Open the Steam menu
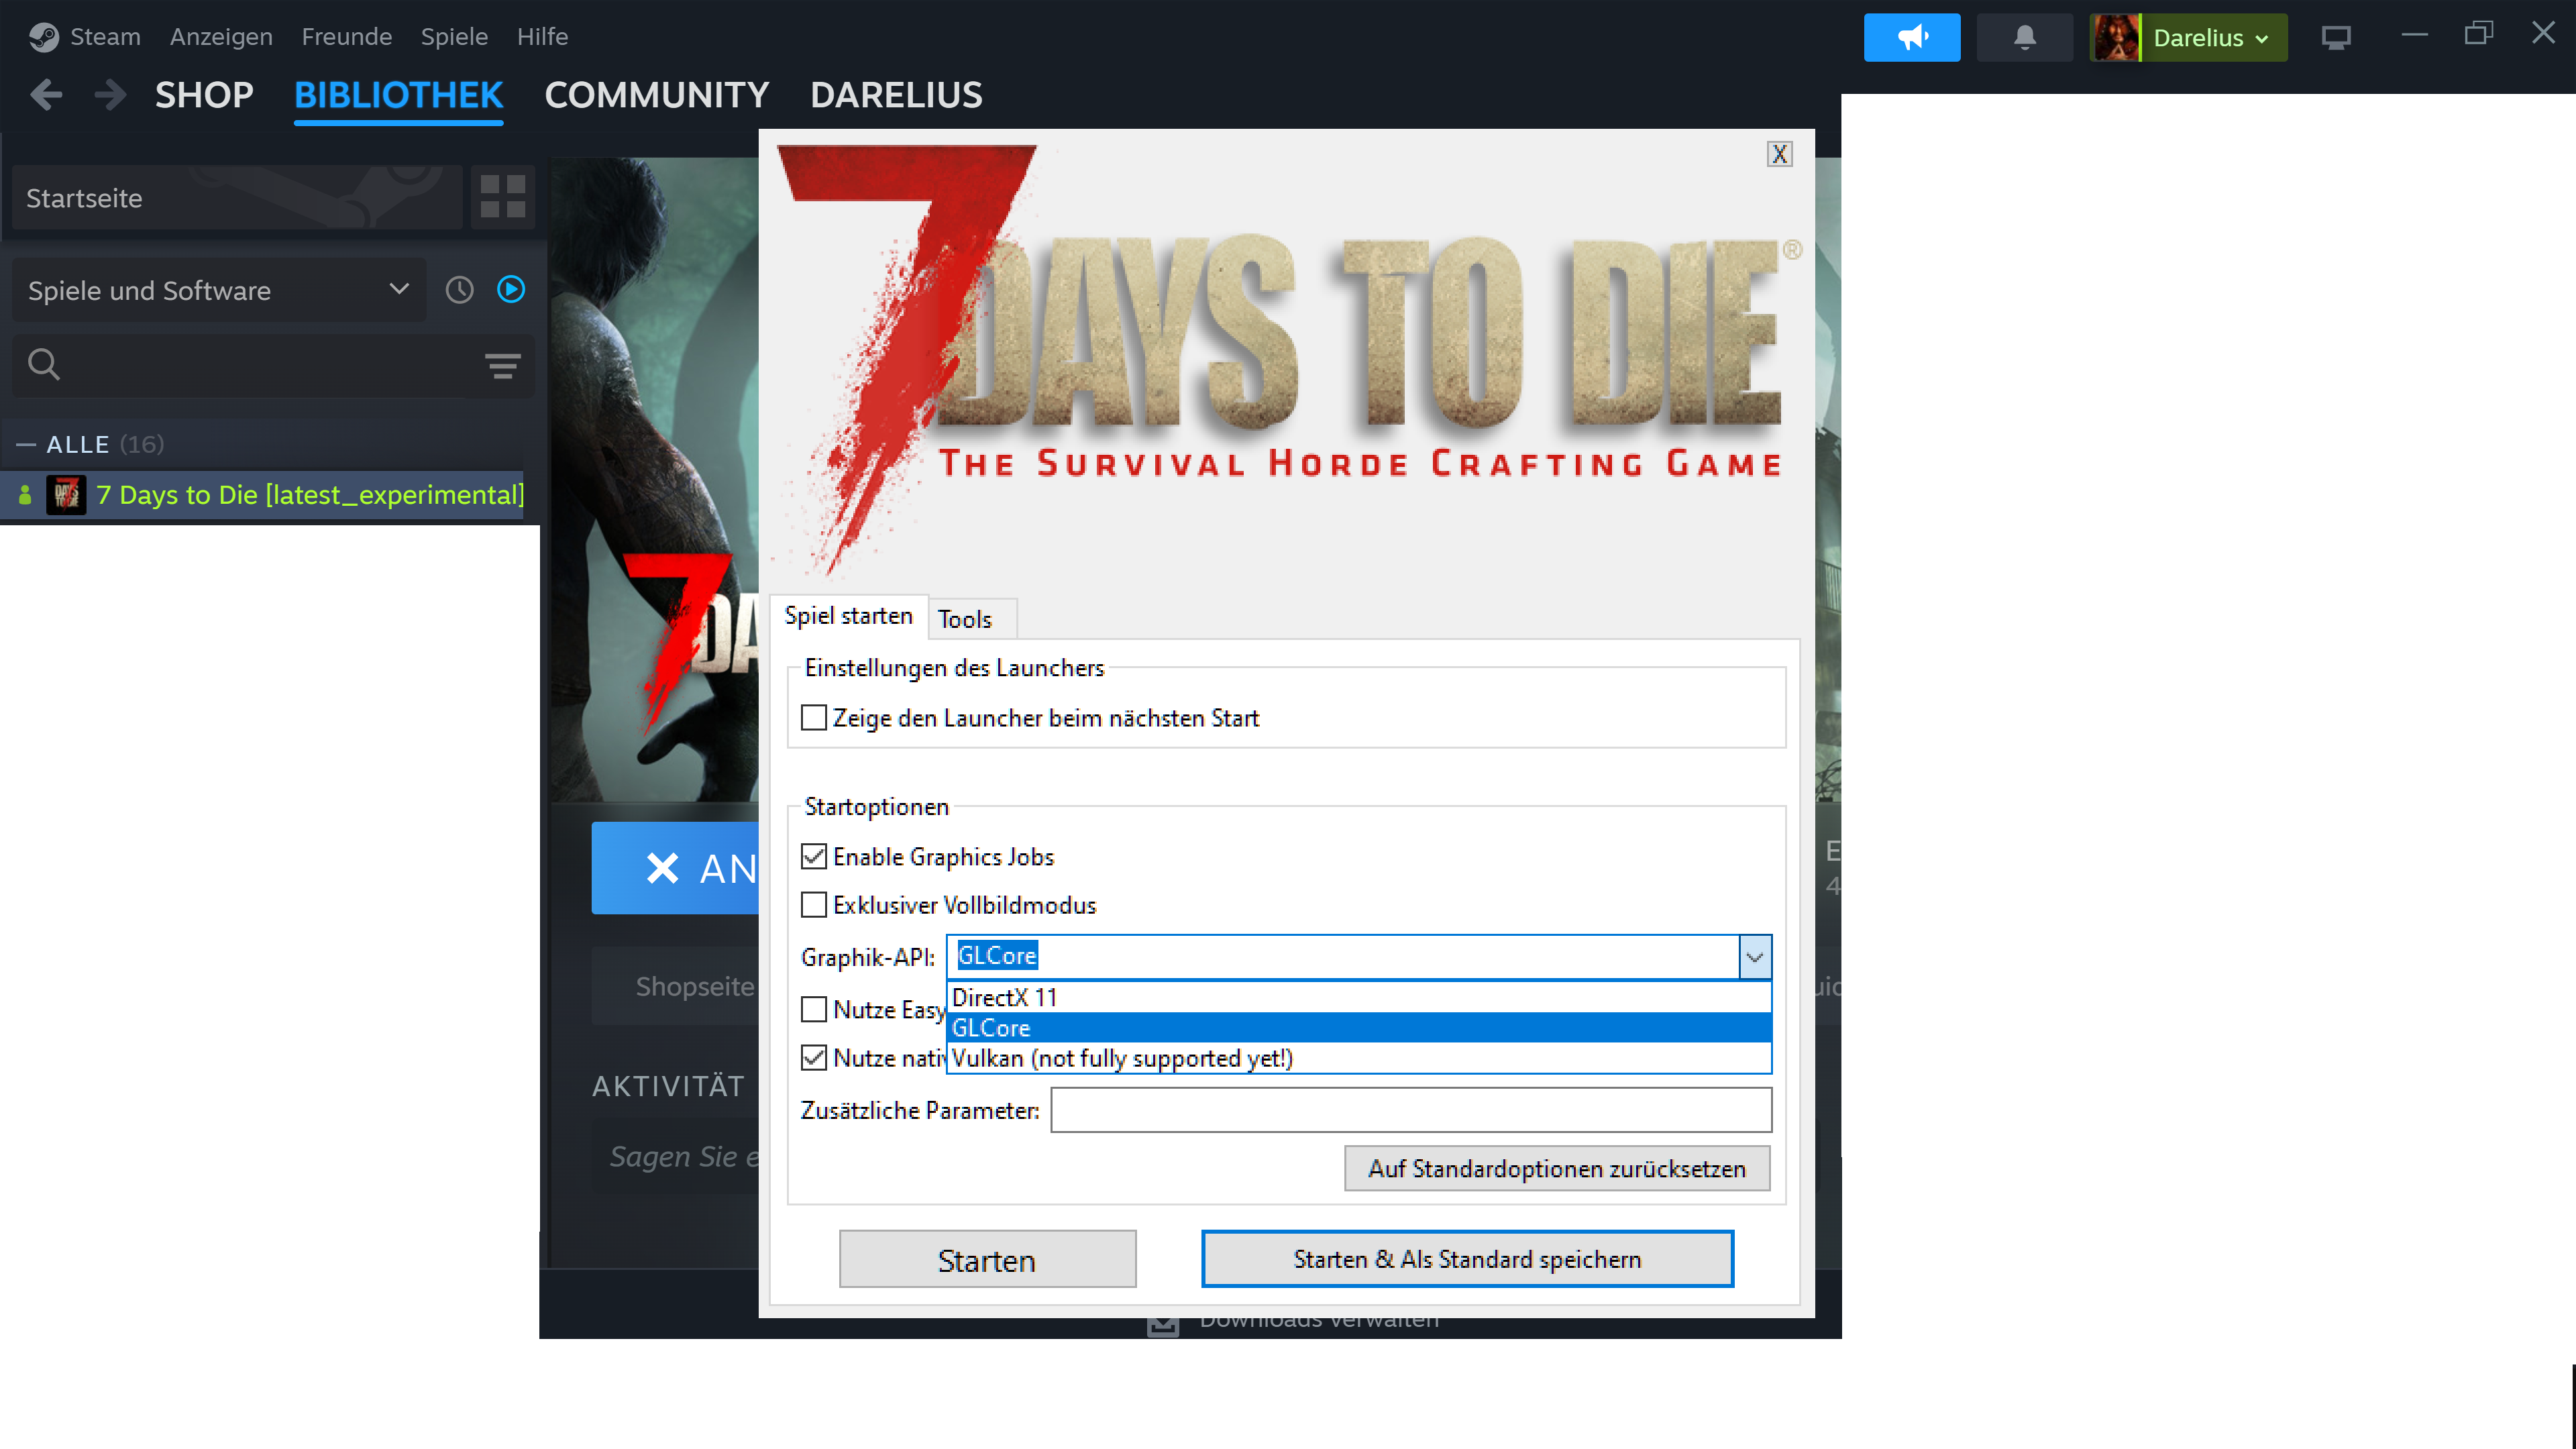 coord(105,37)
